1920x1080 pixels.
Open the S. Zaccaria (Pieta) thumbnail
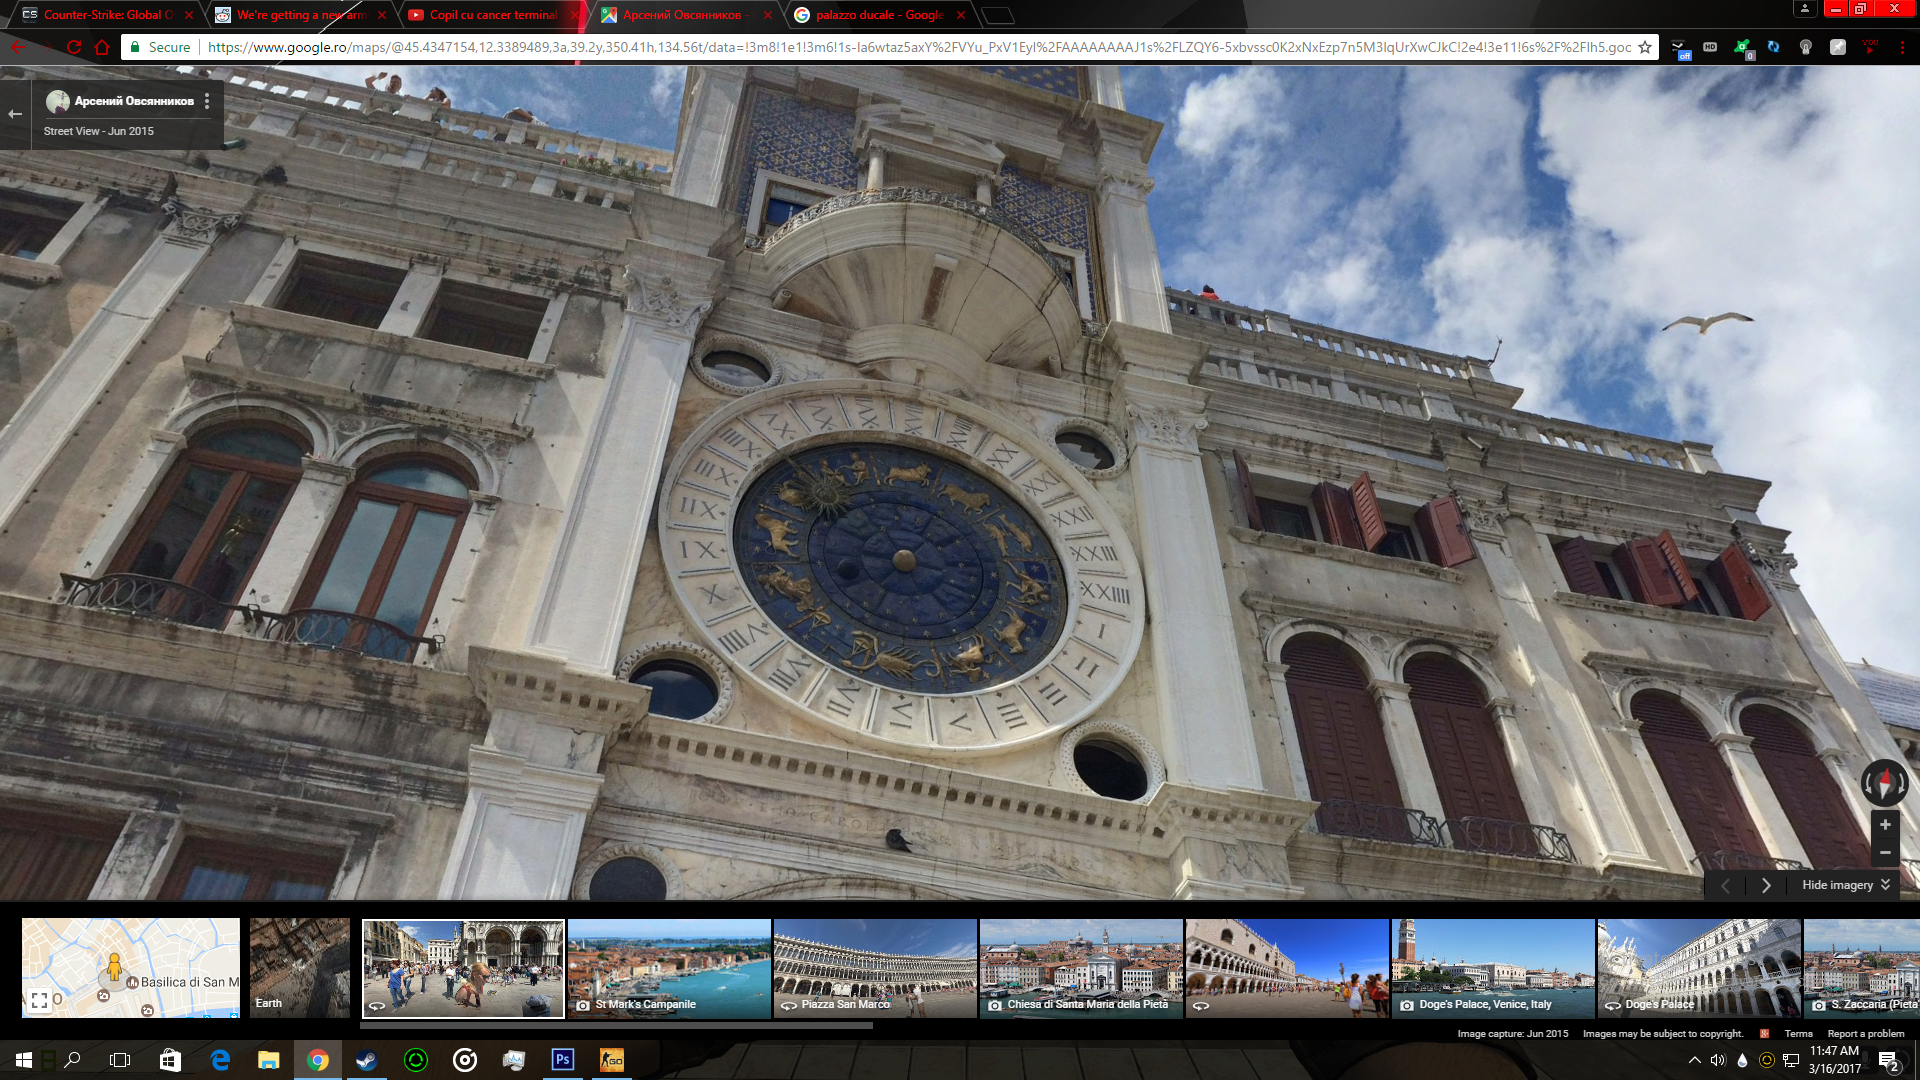click(1862, 968)
